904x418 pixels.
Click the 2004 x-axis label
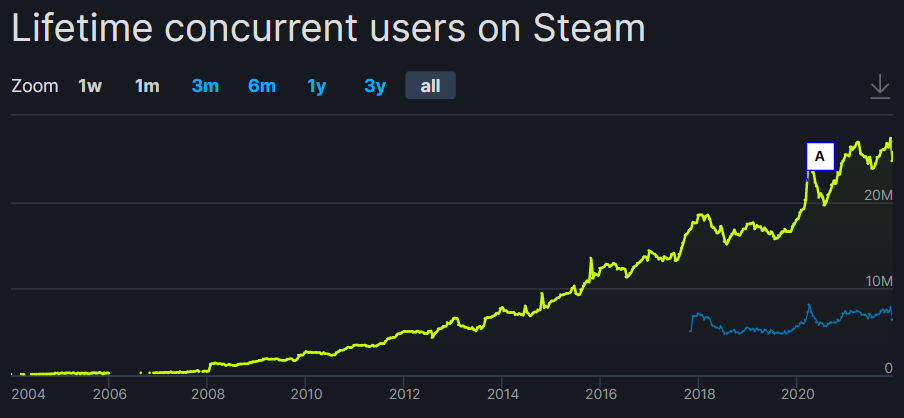26,395
